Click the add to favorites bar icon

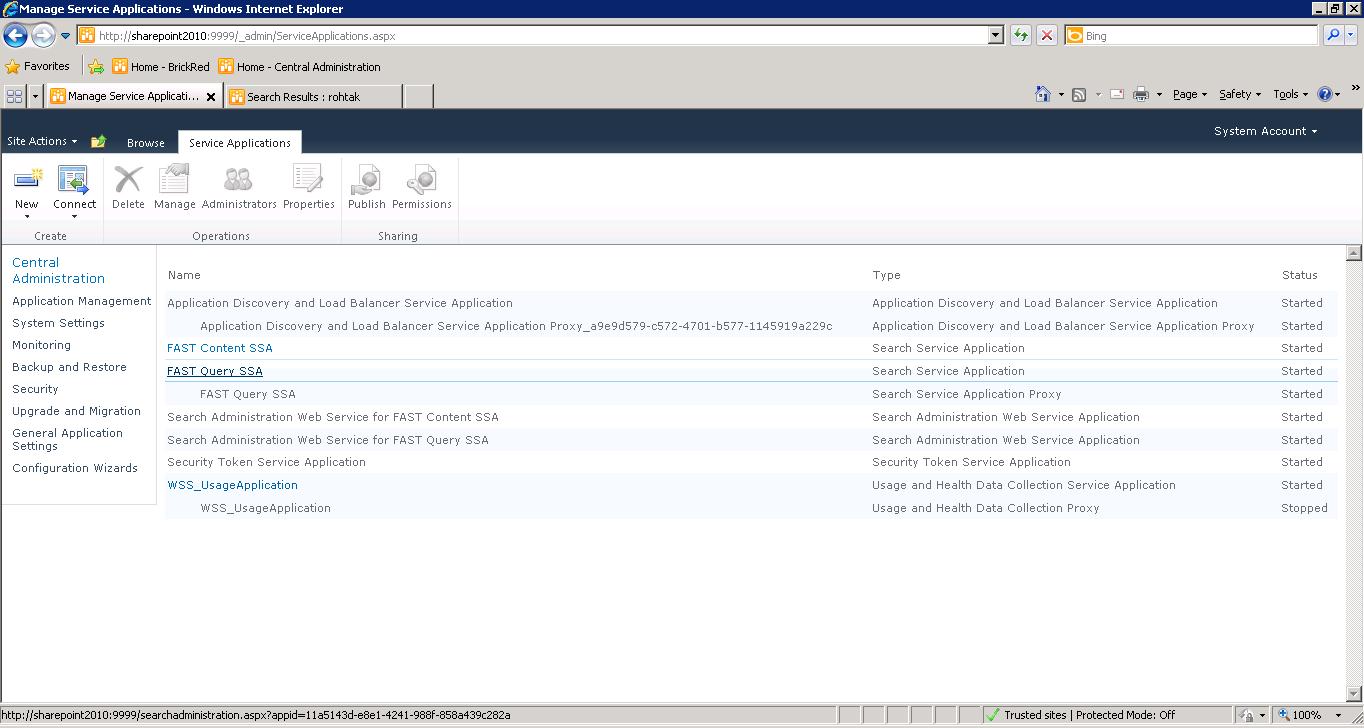[x=96, y=67]
